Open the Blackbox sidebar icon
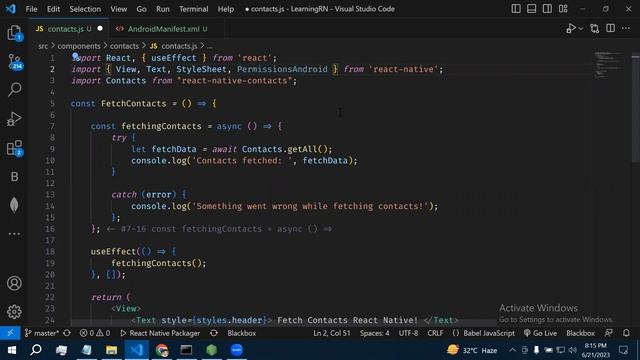 (14, 176)
